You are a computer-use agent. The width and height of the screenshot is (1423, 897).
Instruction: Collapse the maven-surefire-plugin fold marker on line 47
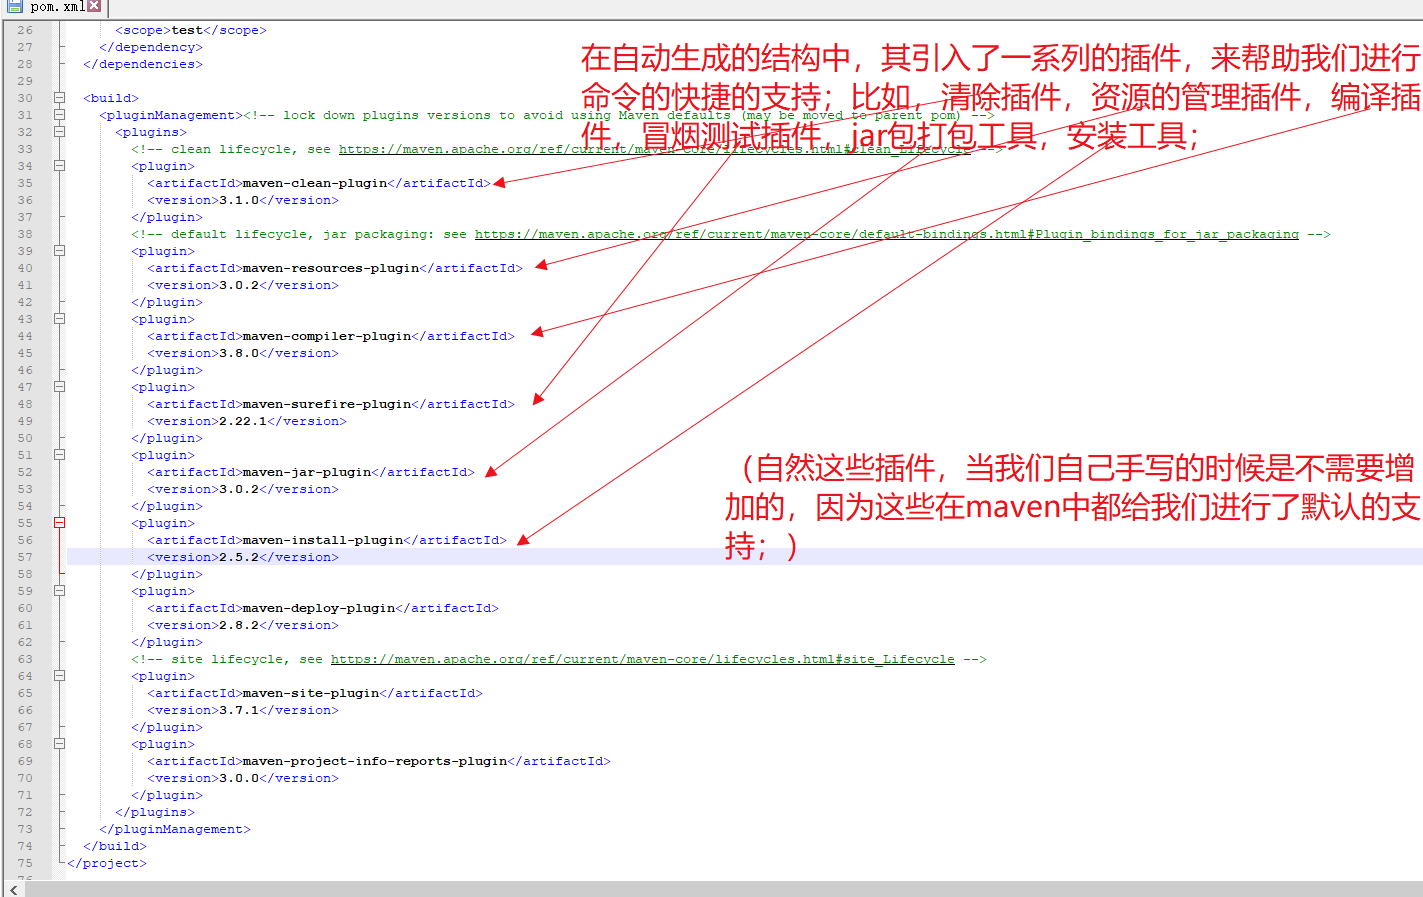pyautogui.click(x=59, y=386)
